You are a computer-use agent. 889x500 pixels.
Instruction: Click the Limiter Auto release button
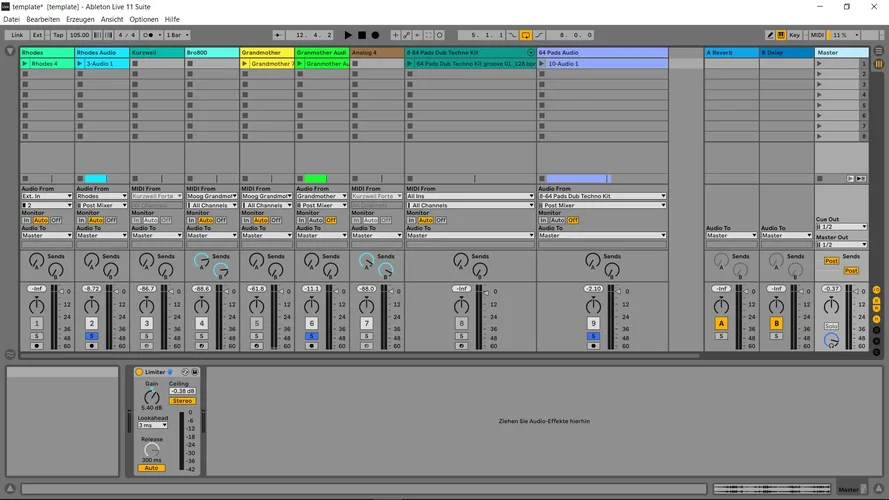[152, 468]
